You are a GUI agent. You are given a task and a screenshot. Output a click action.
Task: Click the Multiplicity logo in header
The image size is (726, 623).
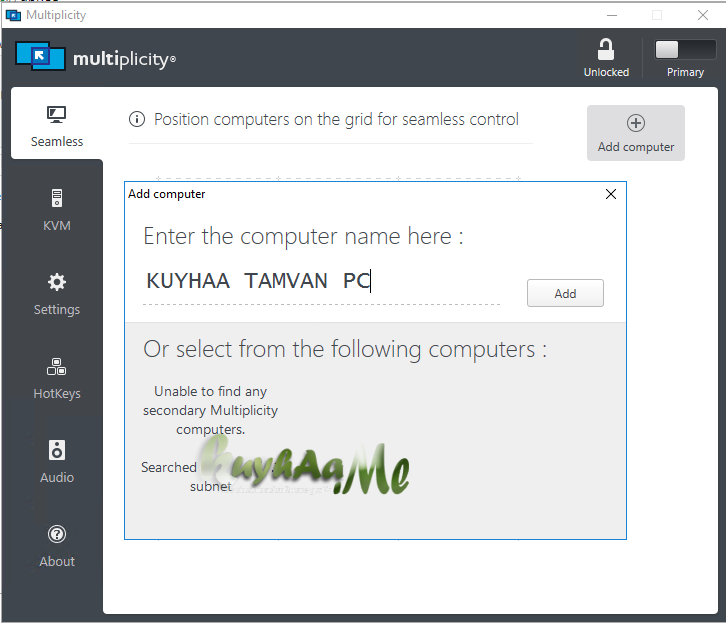[95, 57]
